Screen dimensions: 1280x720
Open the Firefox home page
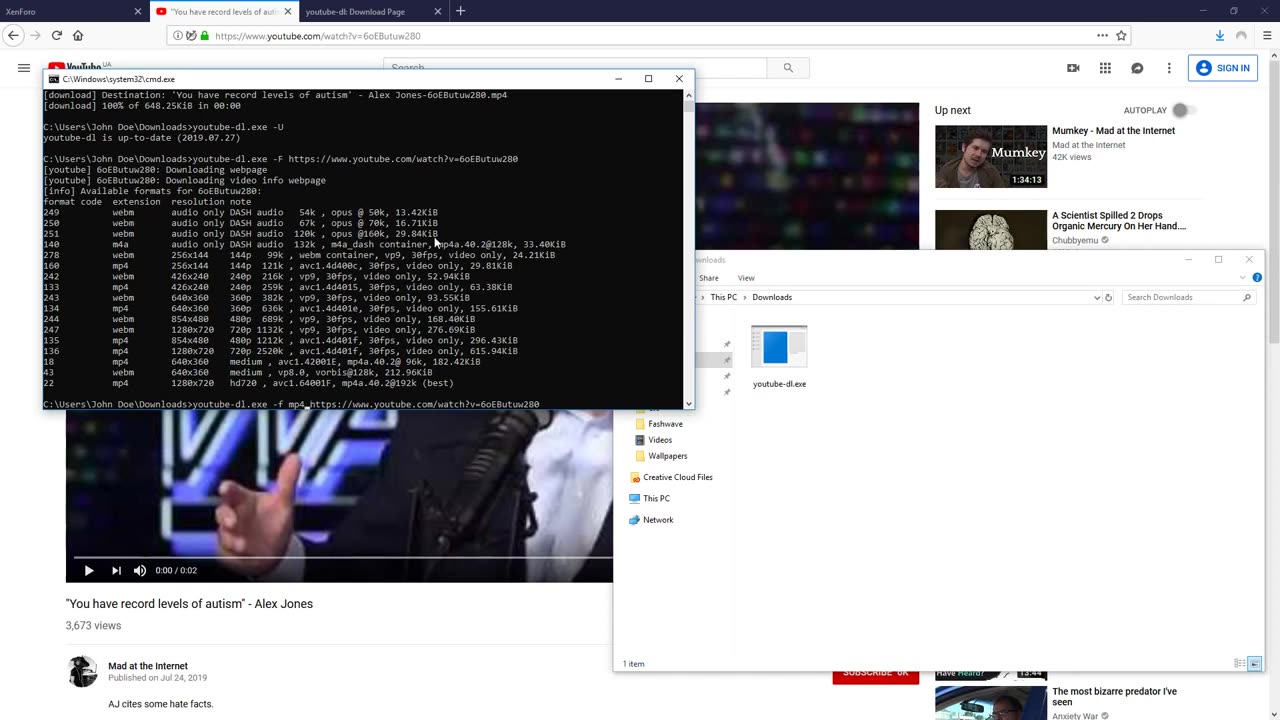coord(78,35)
